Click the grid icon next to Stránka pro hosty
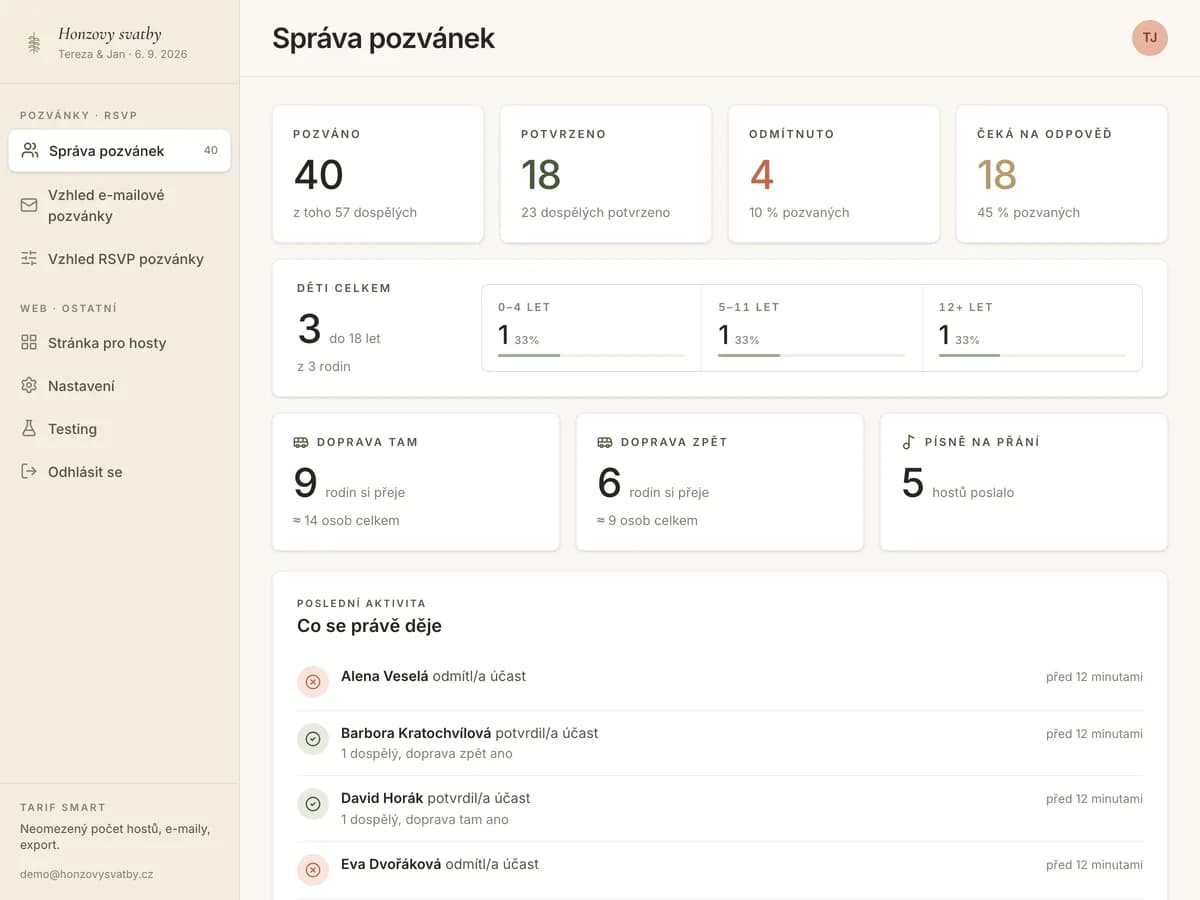 (x=29, y=343)
